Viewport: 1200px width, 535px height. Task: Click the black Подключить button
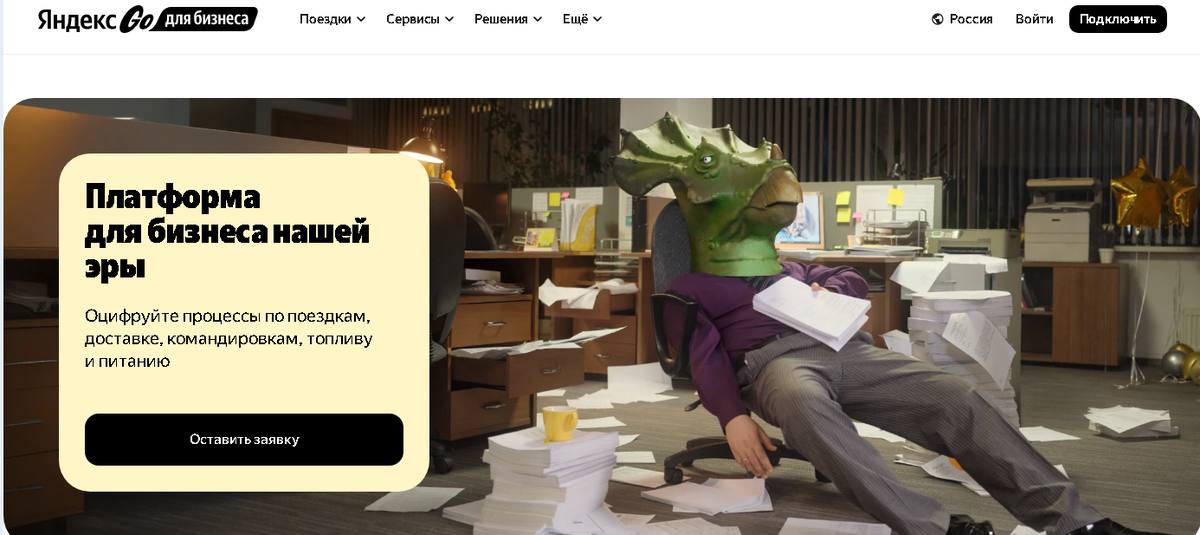point(1118,19)
